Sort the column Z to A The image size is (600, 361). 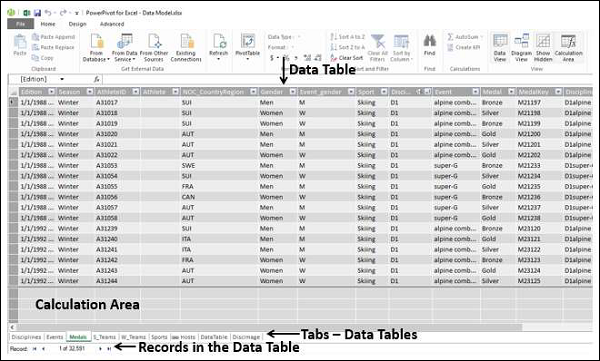tap(347, 47)
